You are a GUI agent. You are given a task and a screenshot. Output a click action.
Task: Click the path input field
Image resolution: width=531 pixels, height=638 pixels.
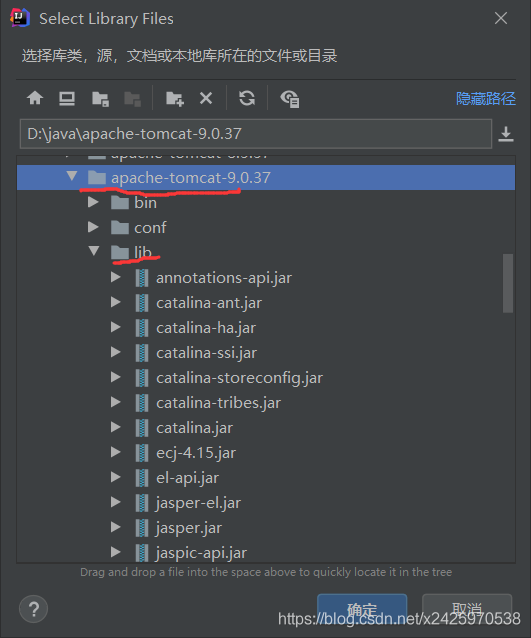click(256, 134)
